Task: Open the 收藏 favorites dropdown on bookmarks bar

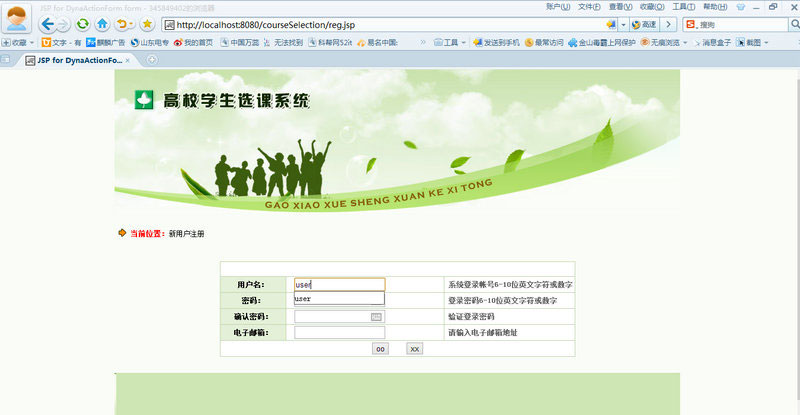Action: coord(18,43)
